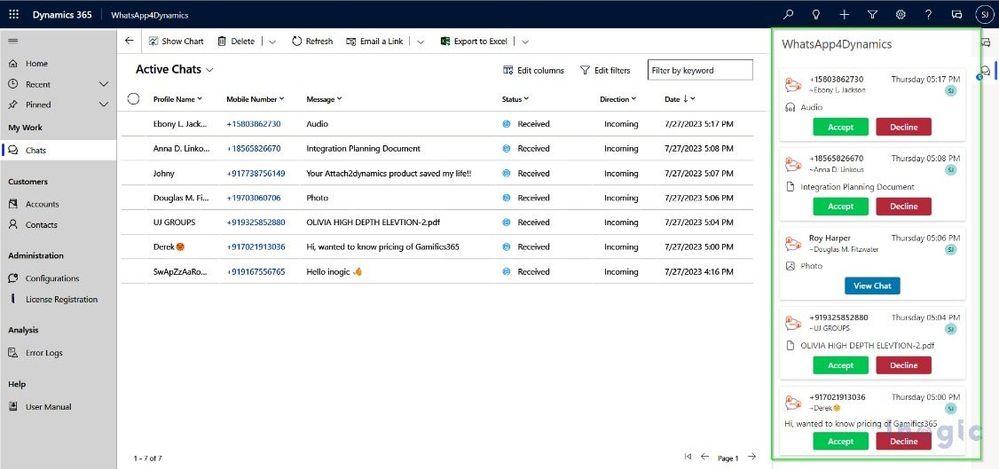Screen dimensions: 999x469
Task: Accept the UJ GROUPS pdf chat
Action: [840, 365]
